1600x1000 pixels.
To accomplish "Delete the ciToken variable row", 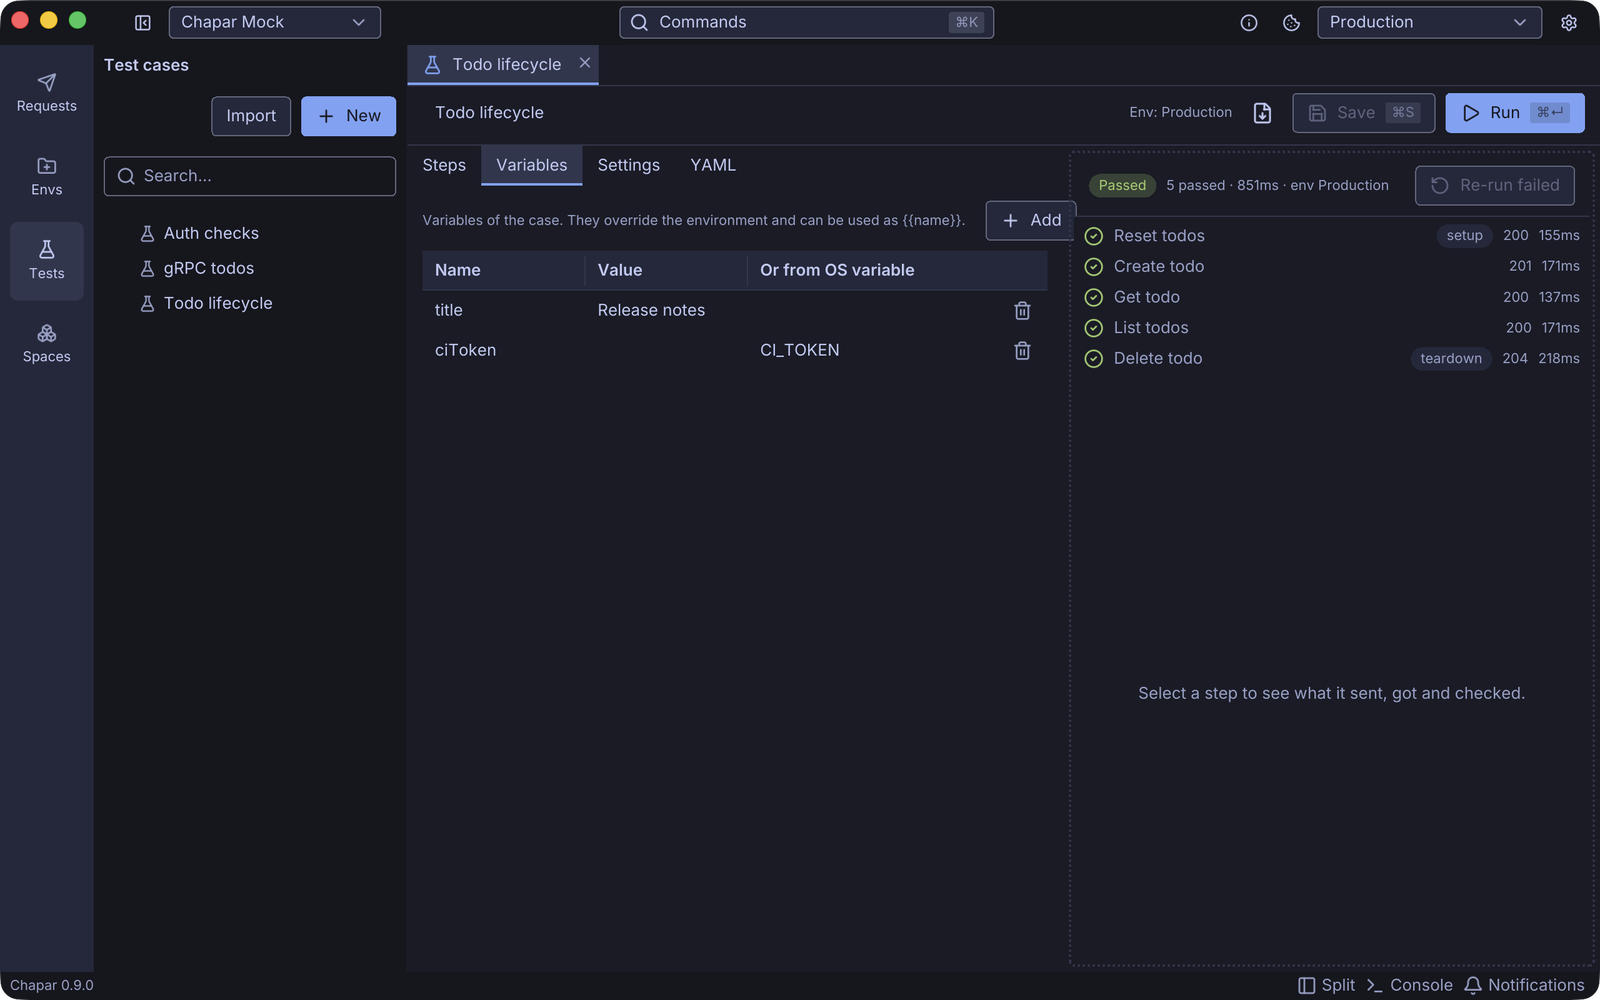I will [x=1022, y=351].
